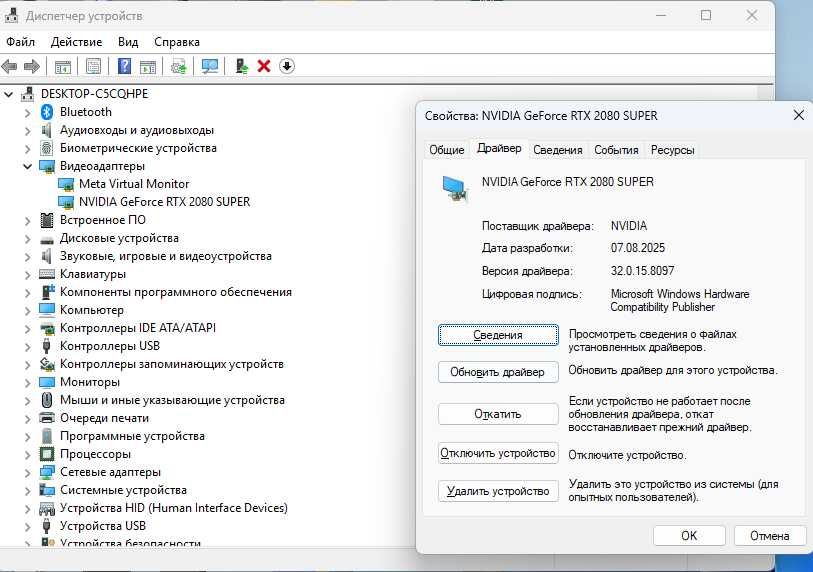This screenshot has height=572, width=813.
Task: Open the Вид menu
Action: pyautogui.click(x=128, y=42)
